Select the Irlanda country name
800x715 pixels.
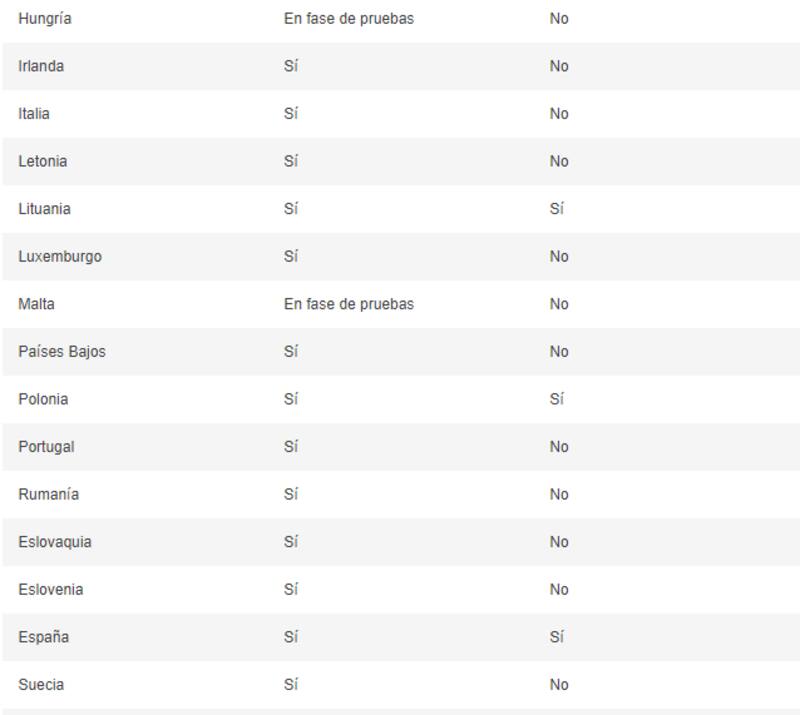pyautogui.click(x=41, y=66)
